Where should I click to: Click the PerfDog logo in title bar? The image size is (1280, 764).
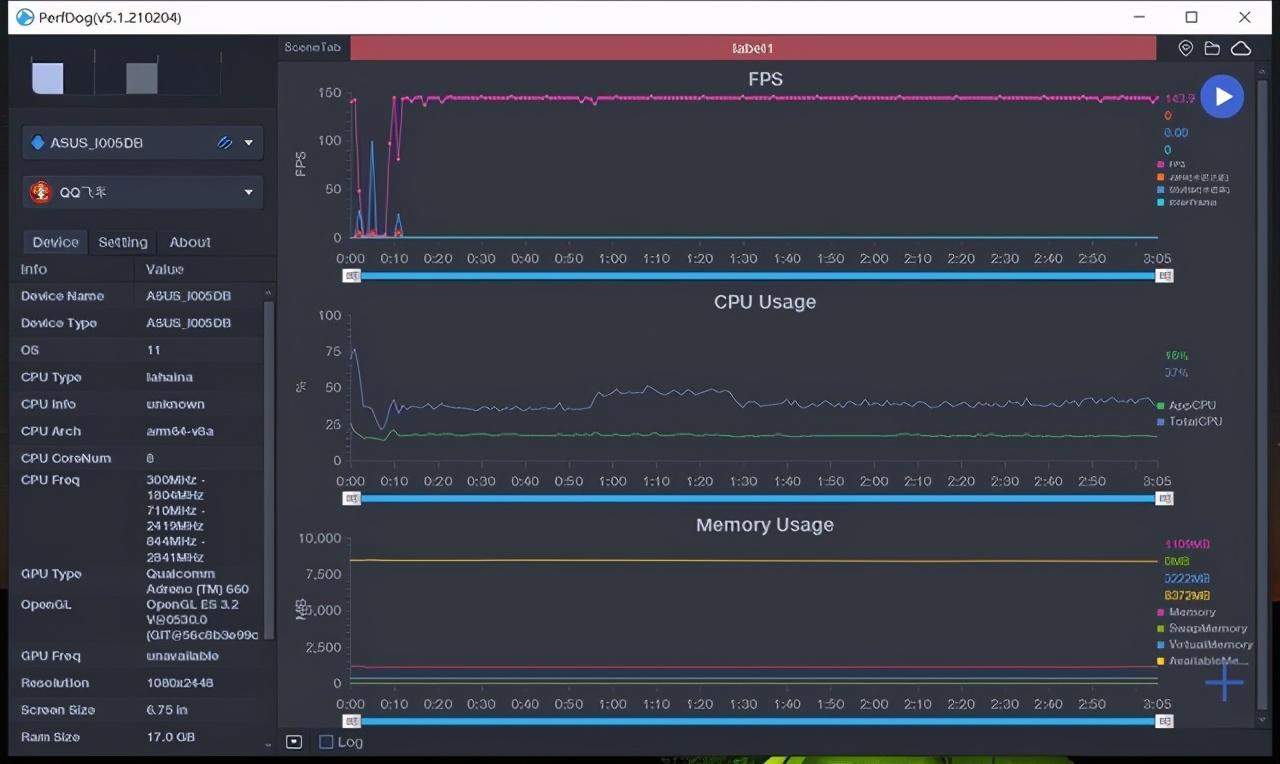[x=25, y=17]
